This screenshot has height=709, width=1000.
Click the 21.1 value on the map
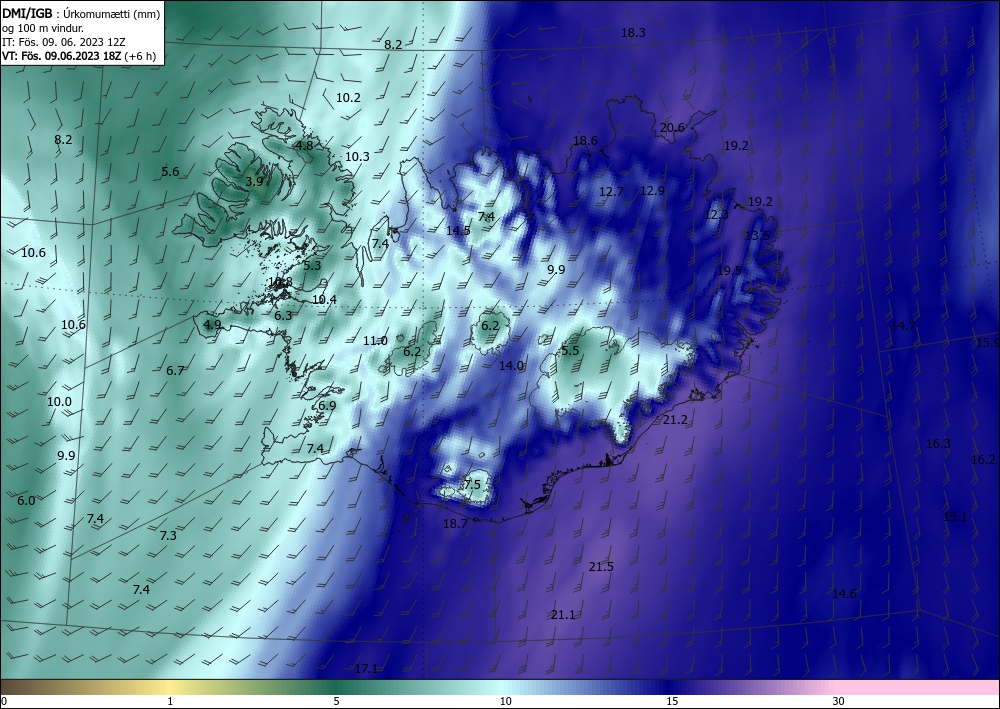click(563, 615)
